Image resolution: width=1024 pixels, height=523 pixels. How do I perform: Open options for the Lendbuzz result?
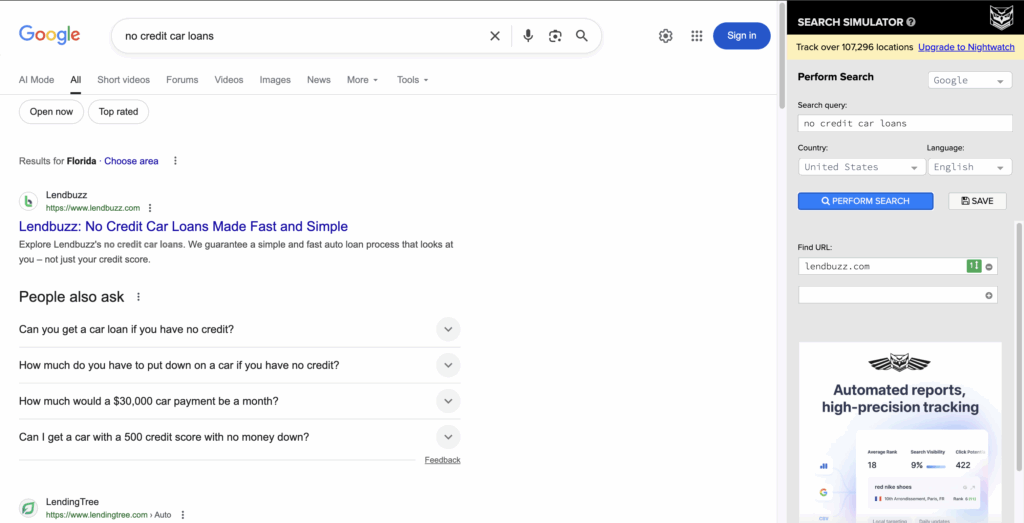[x=150, y=208]
